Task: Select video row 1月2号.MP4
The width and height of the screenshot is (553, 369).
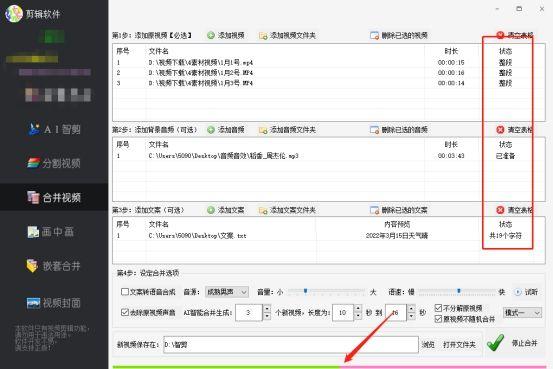Action: [x=329, y=73]
